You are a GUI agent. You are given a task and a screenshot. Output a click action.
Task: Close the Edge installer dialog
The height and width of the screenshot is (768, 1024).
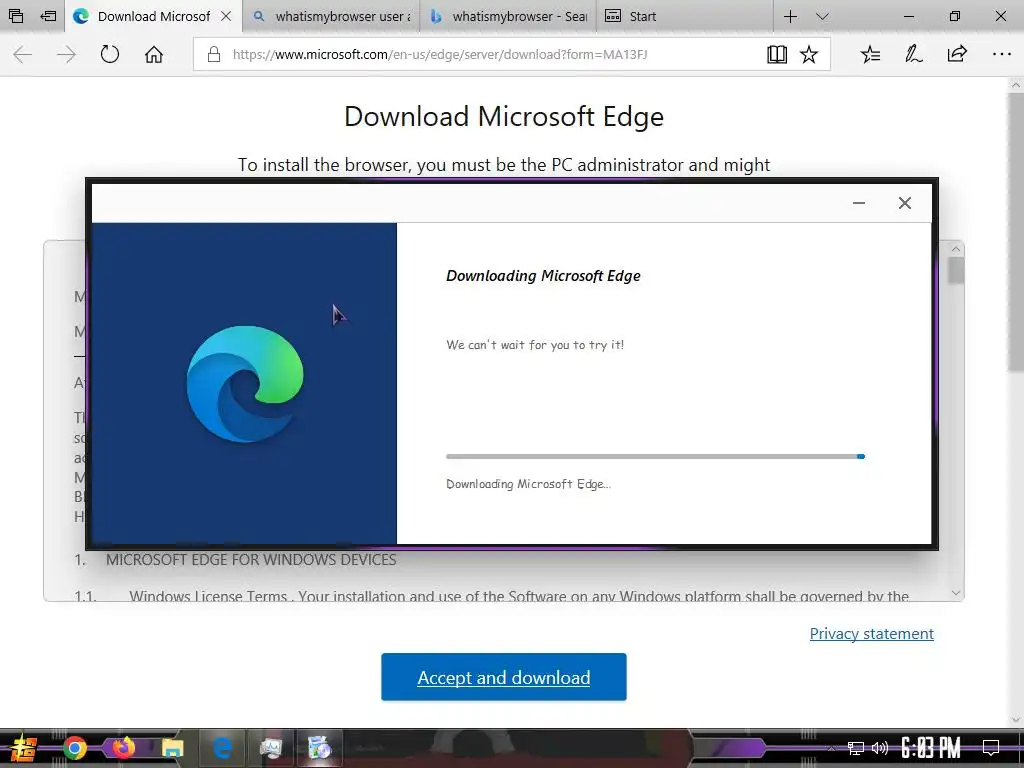[904, 203]
